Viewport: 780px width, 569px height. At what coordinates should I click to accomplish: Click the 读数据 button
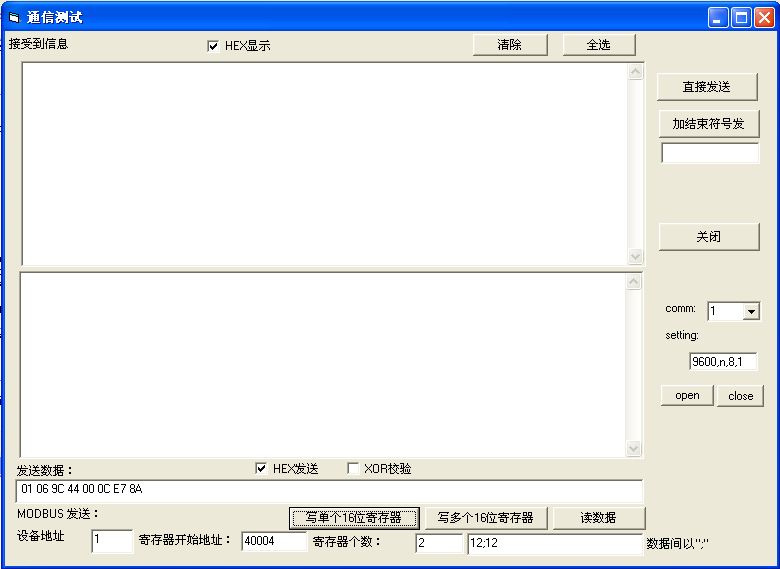tap(598, 518)
